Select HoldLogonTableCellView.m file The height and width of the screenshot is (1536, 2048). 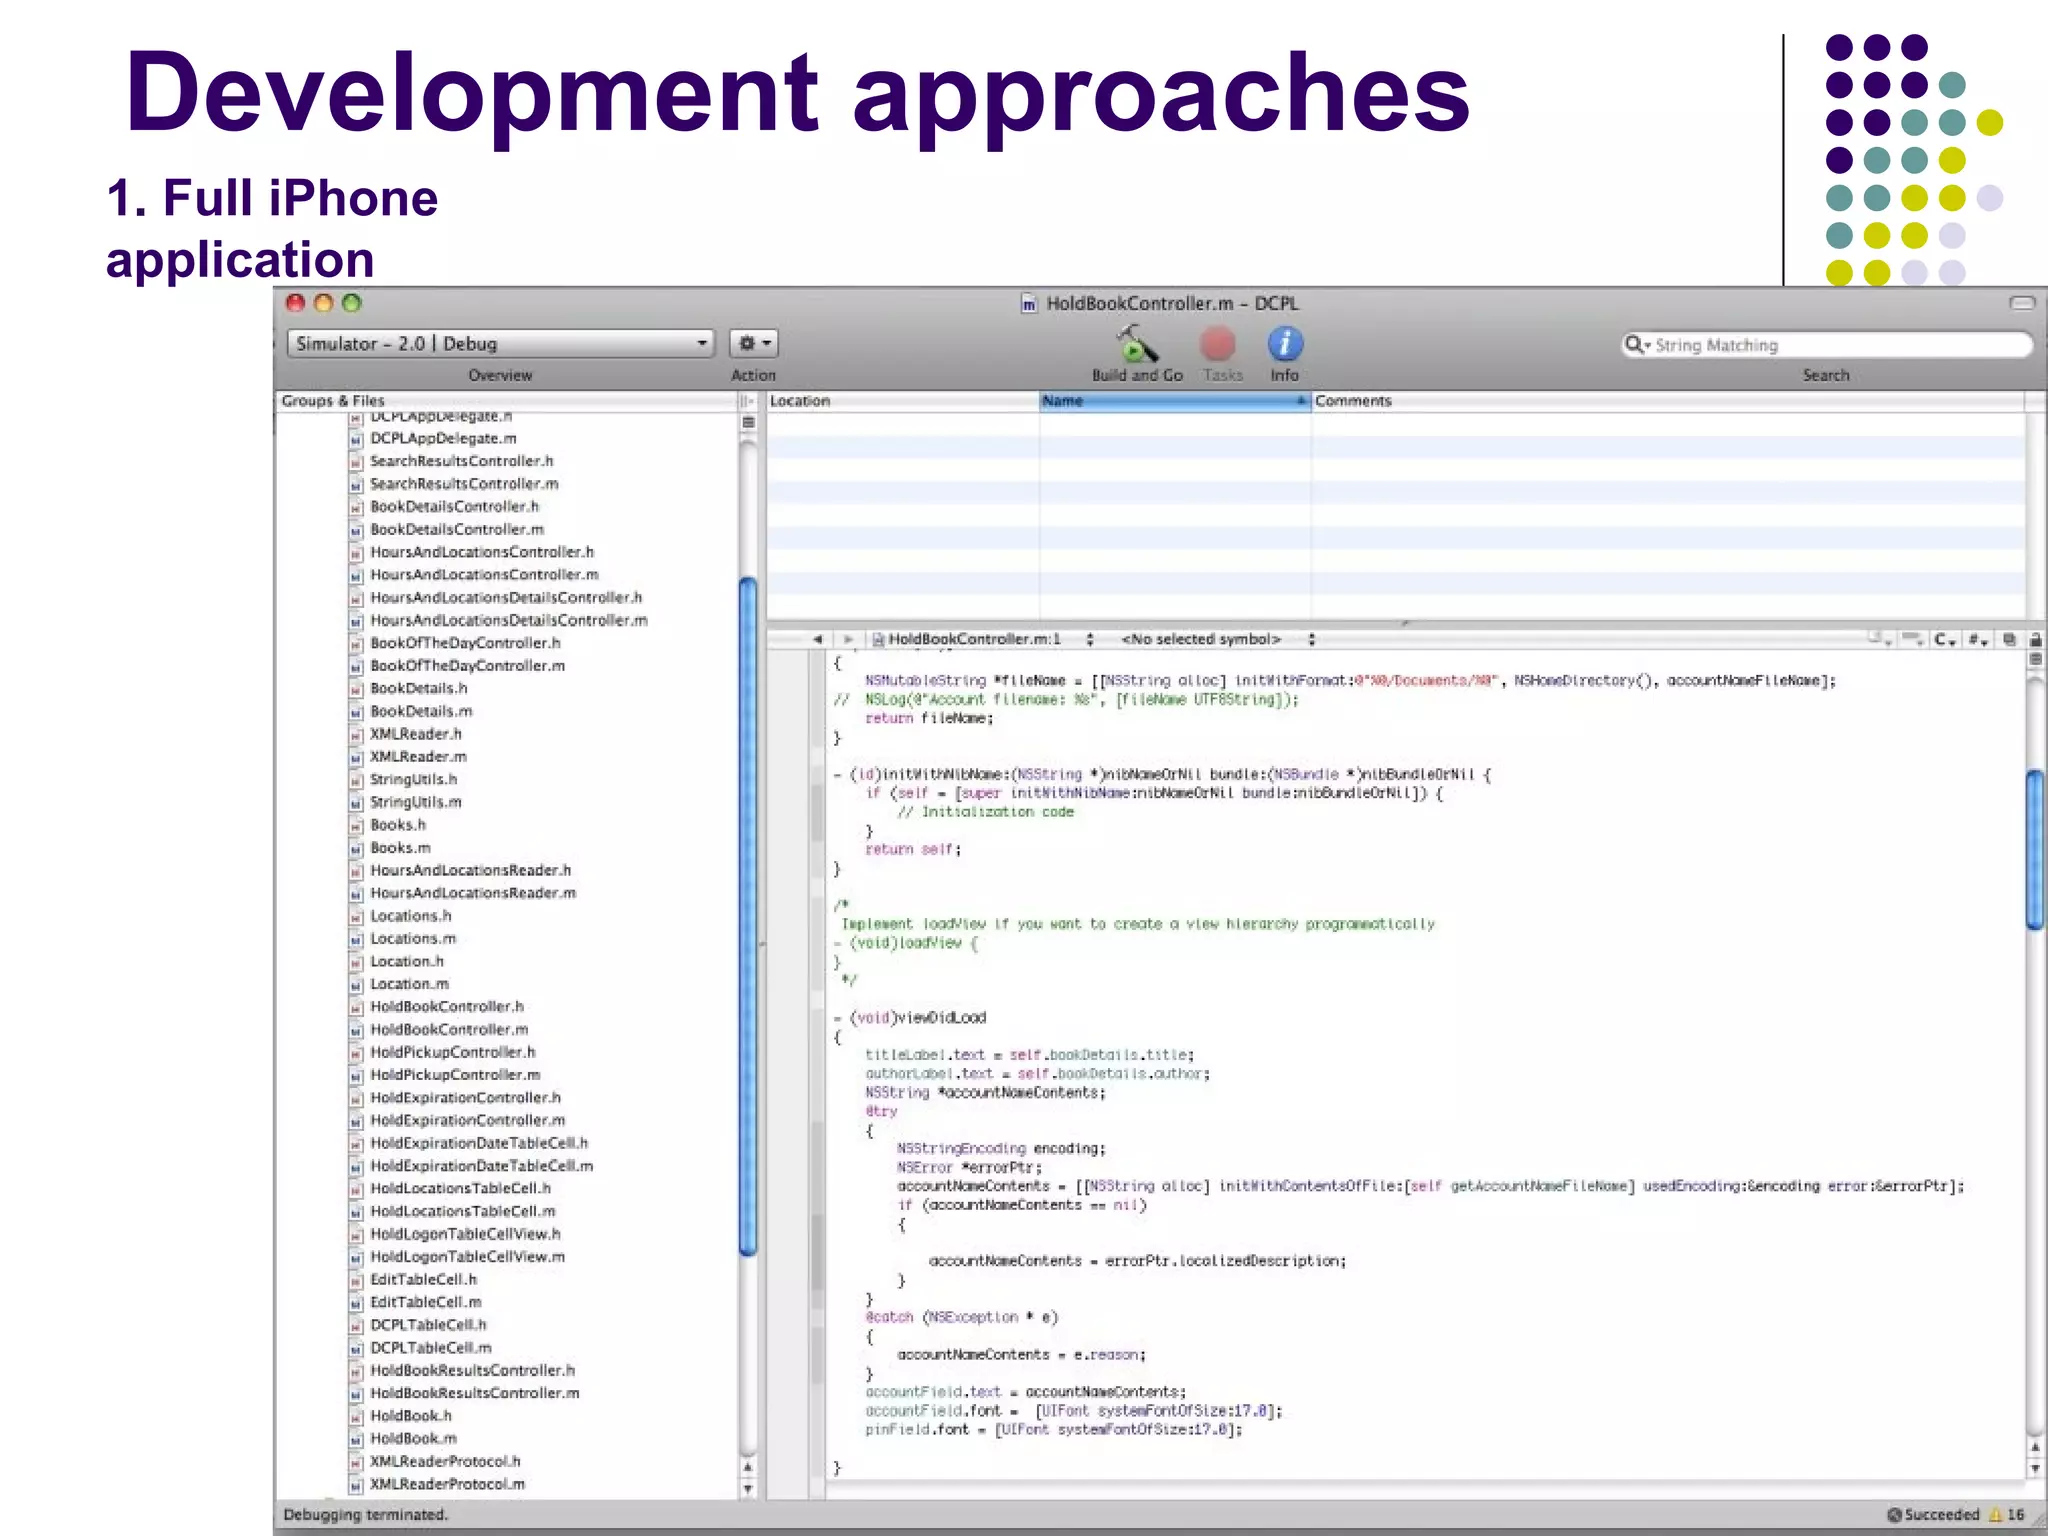(x=467, y=1257)
